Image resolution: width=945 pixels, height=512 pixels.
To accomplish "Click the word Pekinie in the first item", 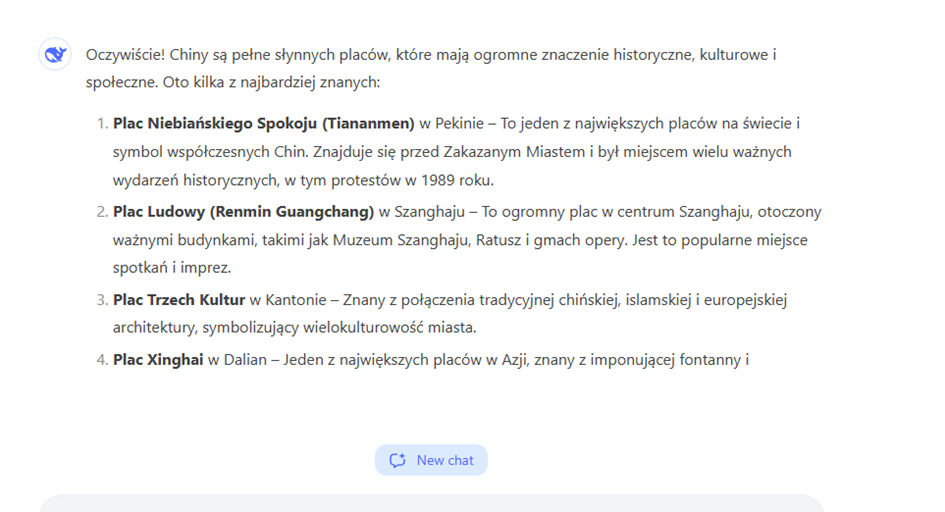I will click(x=458, y=124).
